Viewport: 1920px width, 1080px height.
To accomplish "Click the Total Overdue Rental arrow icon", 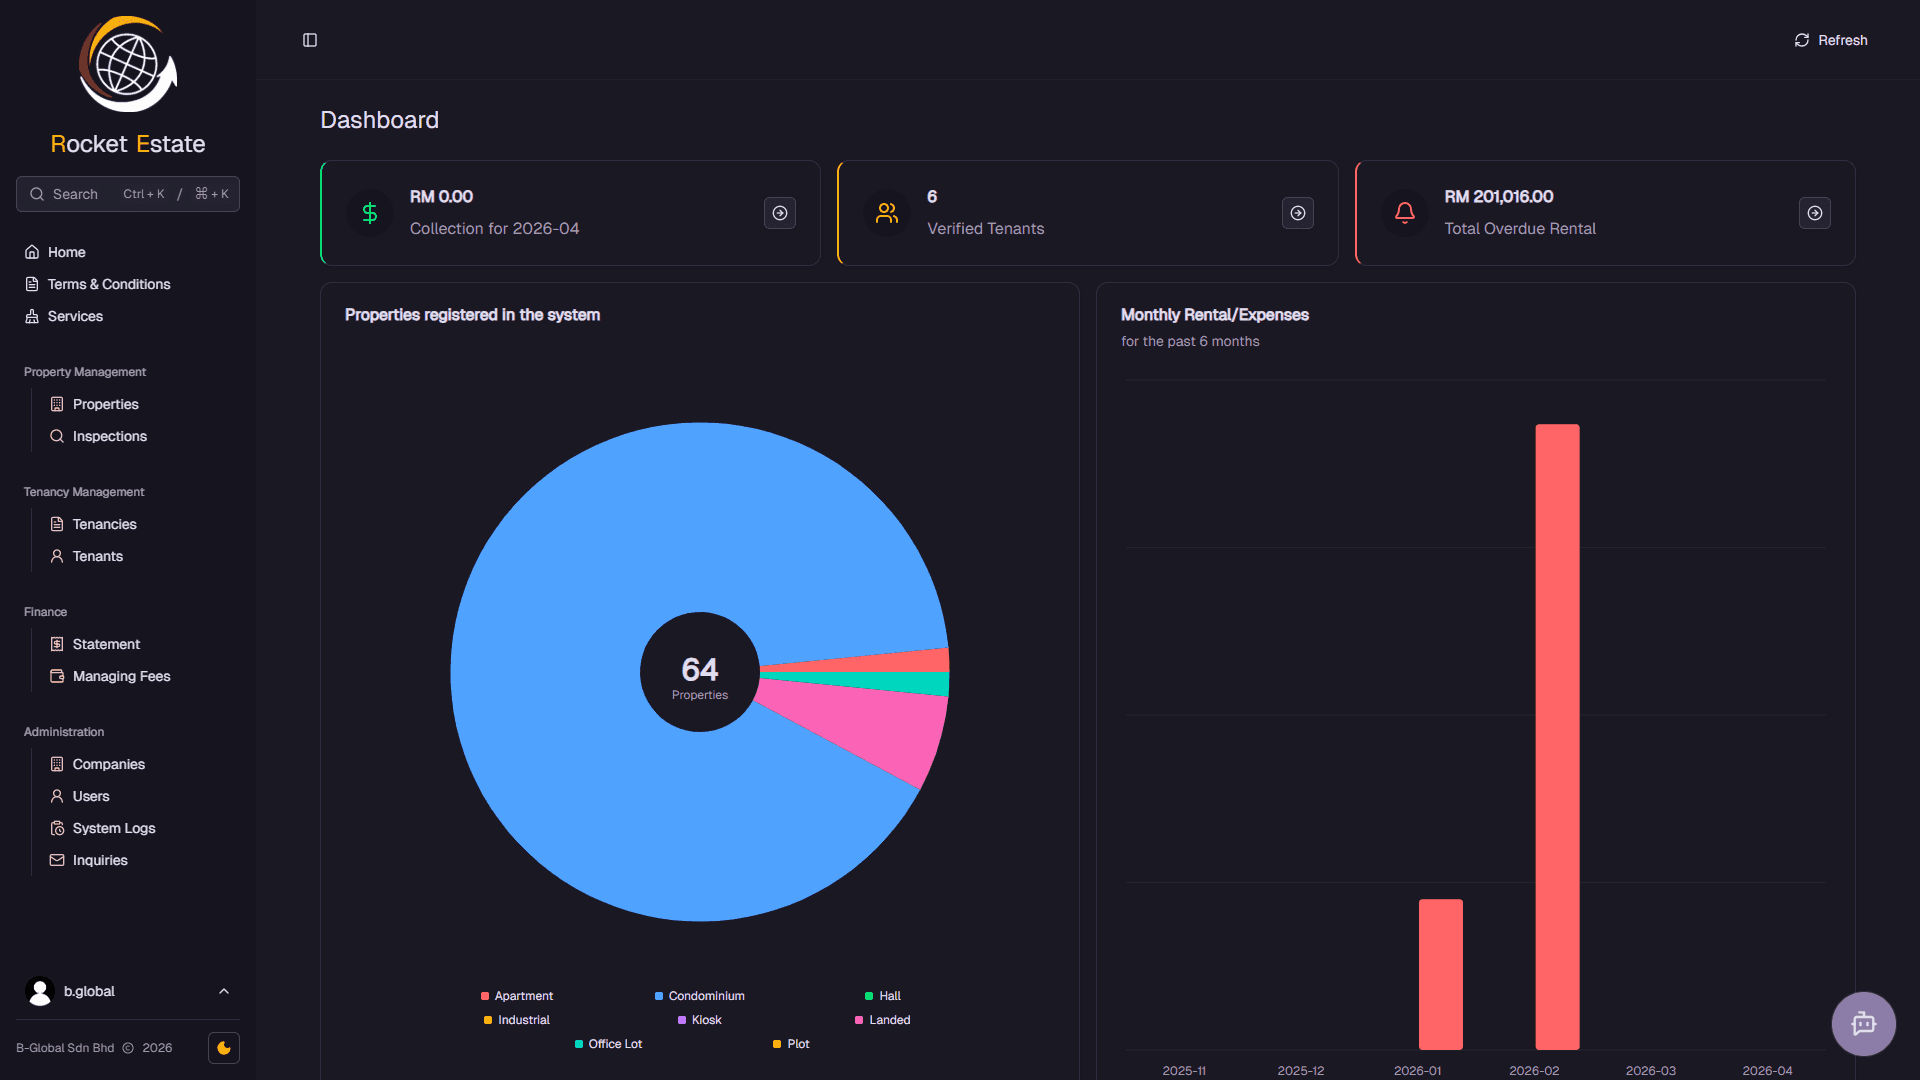I will click(1814, 213).
